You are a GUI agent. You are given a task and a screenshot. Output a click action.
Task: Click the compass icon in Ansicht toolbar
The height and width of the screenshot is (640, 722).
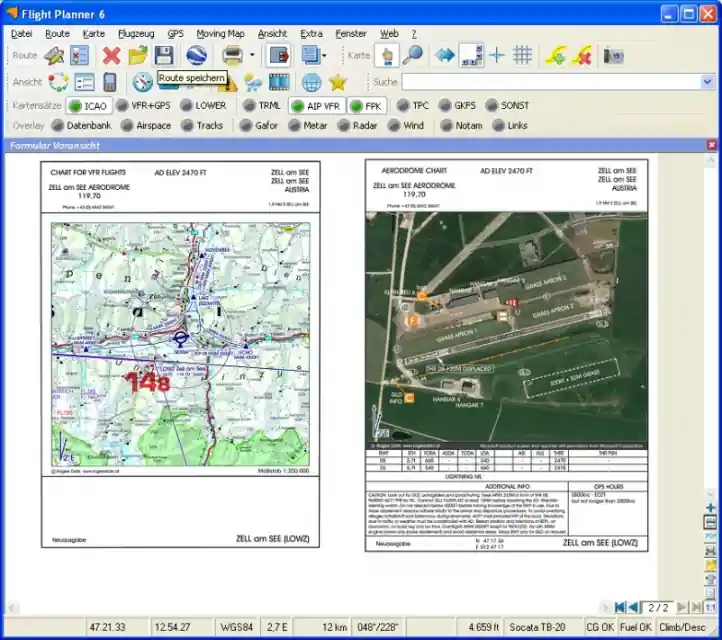click(142, 82)
